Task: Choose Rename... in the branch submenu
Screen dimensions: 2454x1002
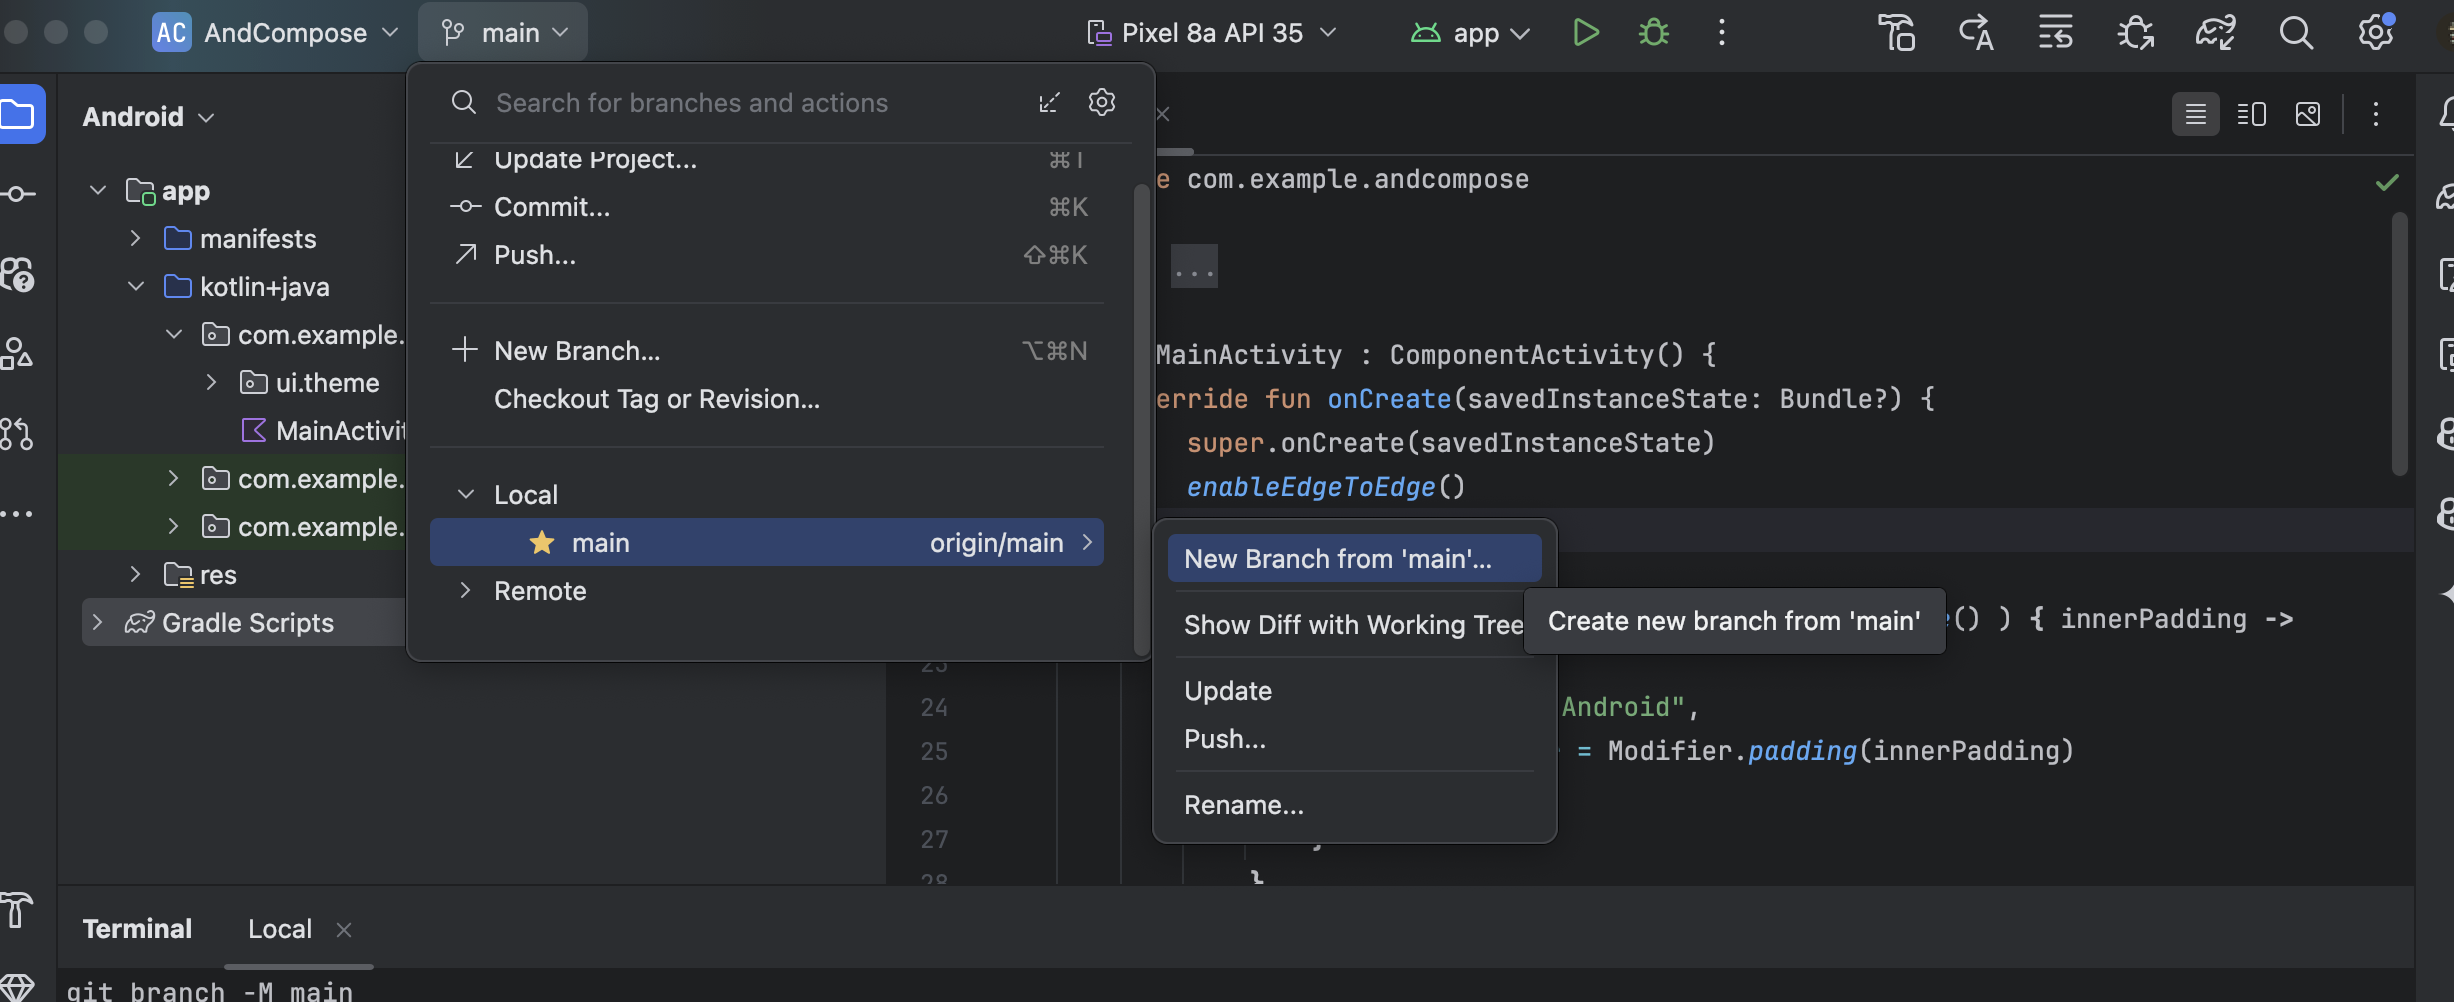Action: click(1243, 805)
